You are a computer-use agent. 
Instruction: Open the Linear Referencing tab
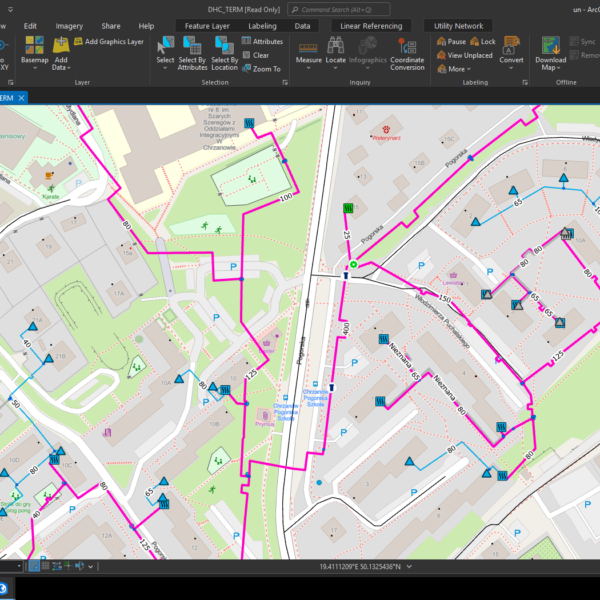(371, 25)
